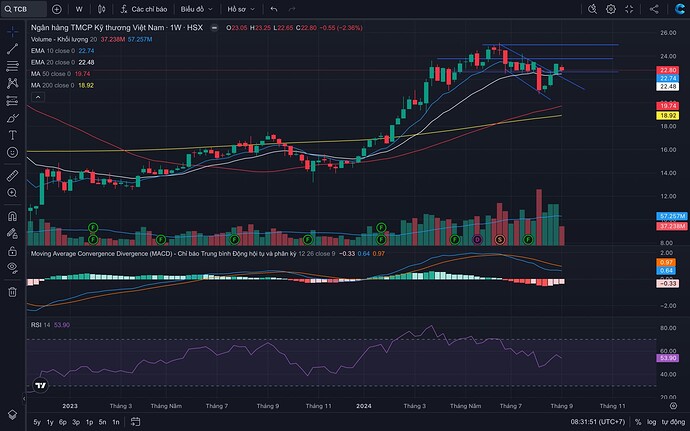Set the date range to 3p
This screenshot has height=431, width=690.
[76, 422]
